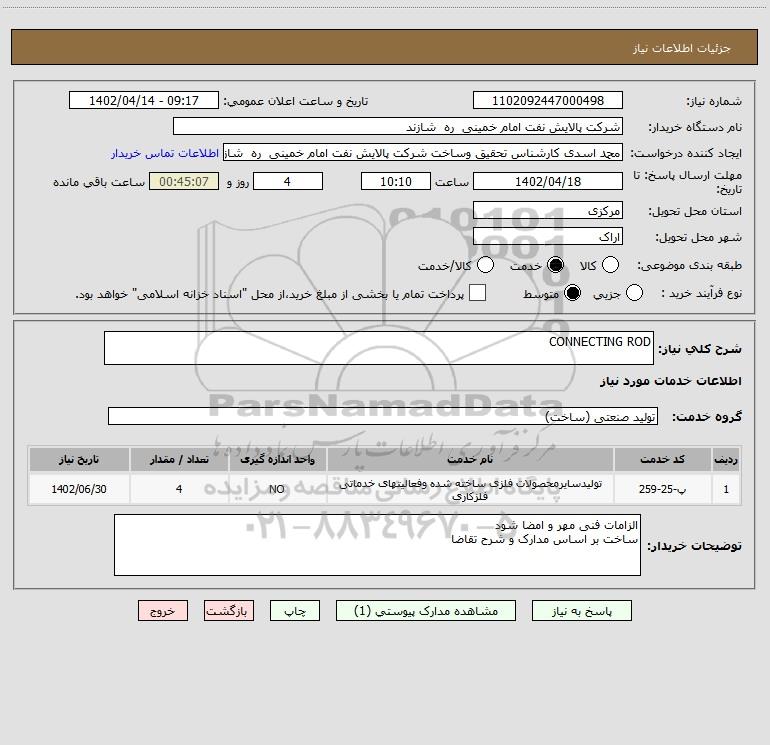The height and width of the screenshot is (745, 770).
Task: Click the announcement date field 1402/04/14 - 09:17
Action: pyautogui.click(x=144, y=100)
